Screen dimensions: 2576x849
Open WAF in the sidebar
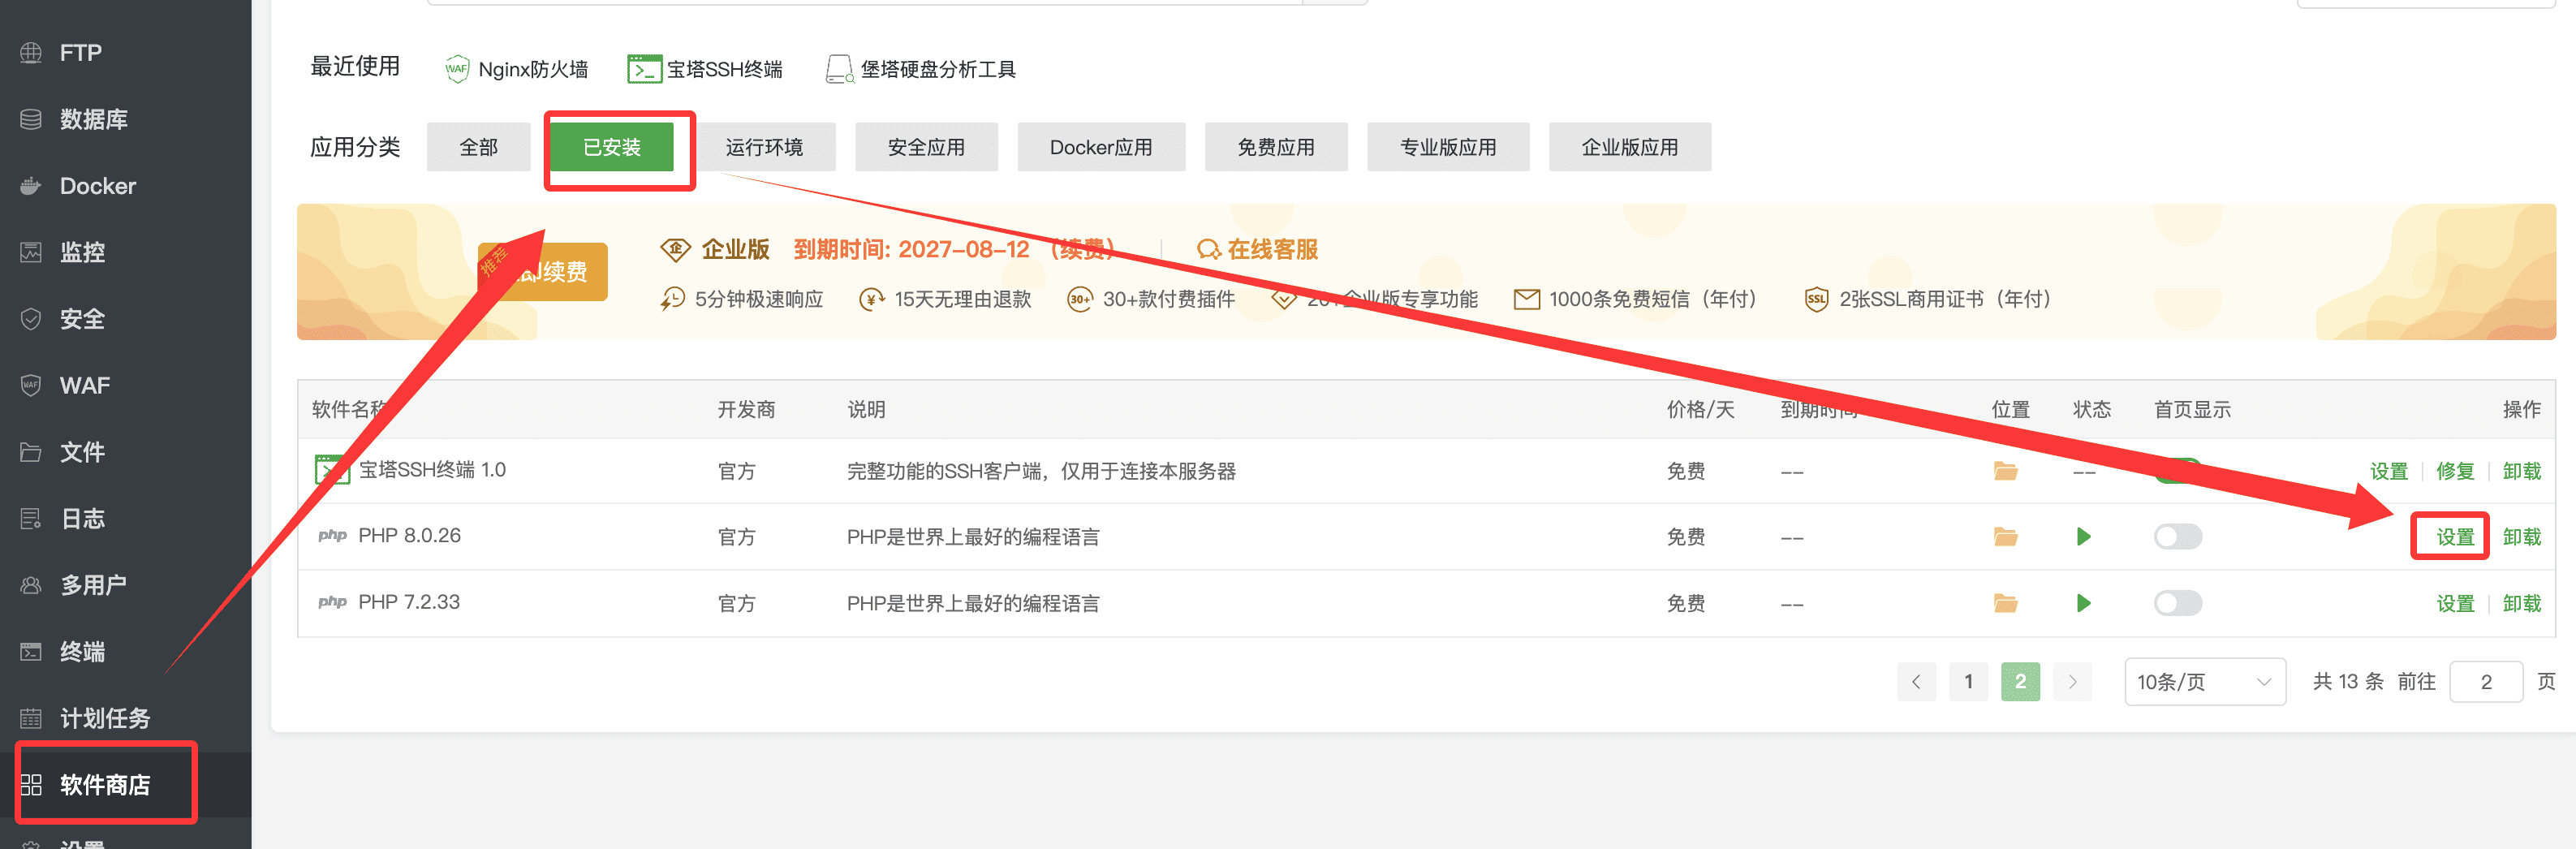pyautogui.click(x=84, y=385)
